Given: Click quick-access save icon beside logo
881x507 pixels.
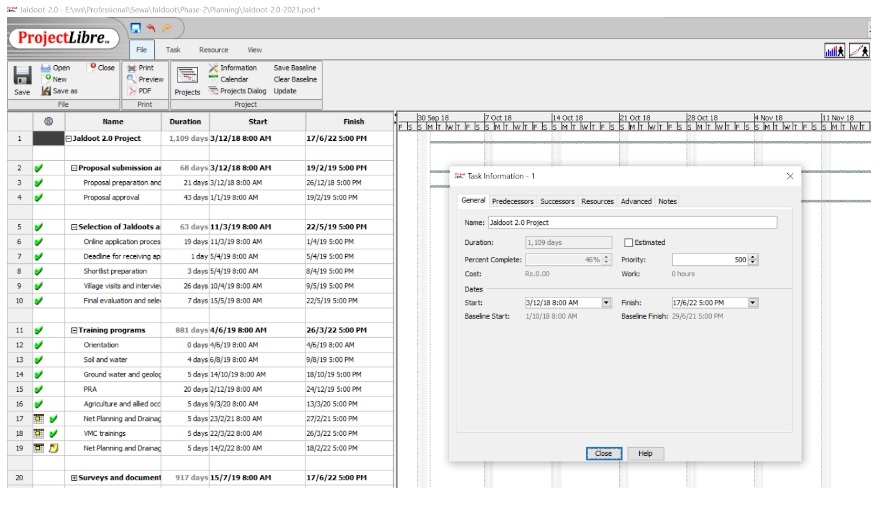Looking at the screenshot, I should [135, 28].
